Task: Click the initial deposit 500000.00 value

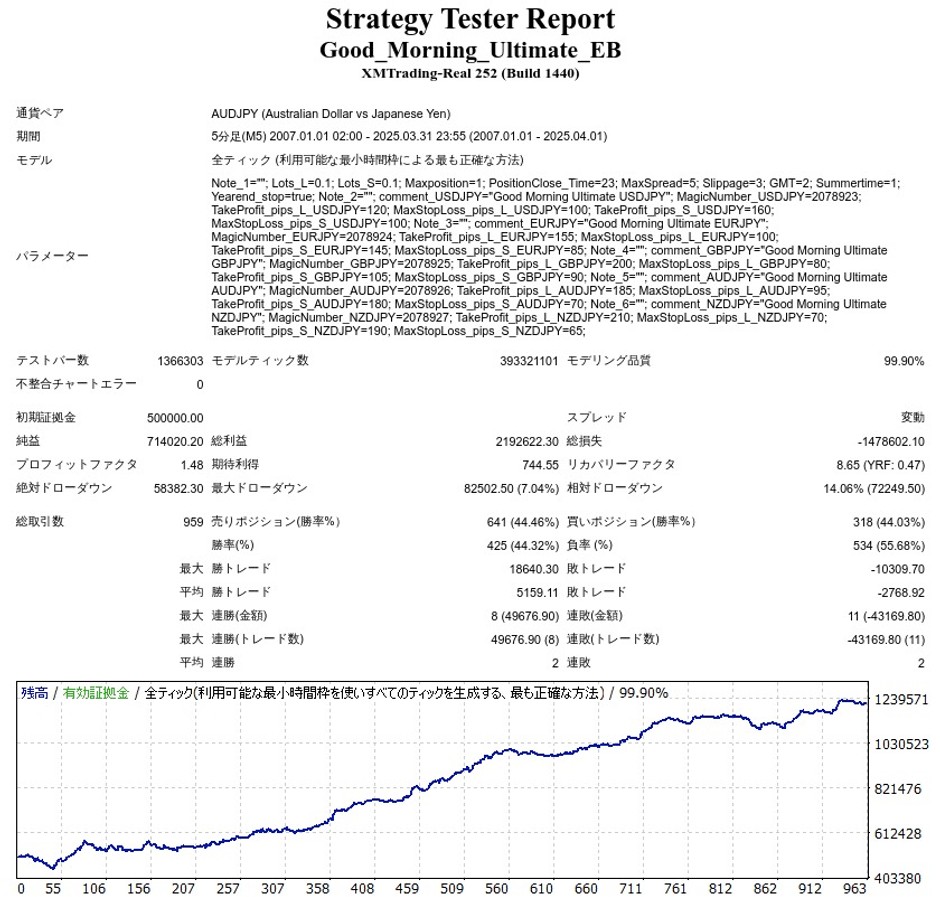Action: click(175, 418)
